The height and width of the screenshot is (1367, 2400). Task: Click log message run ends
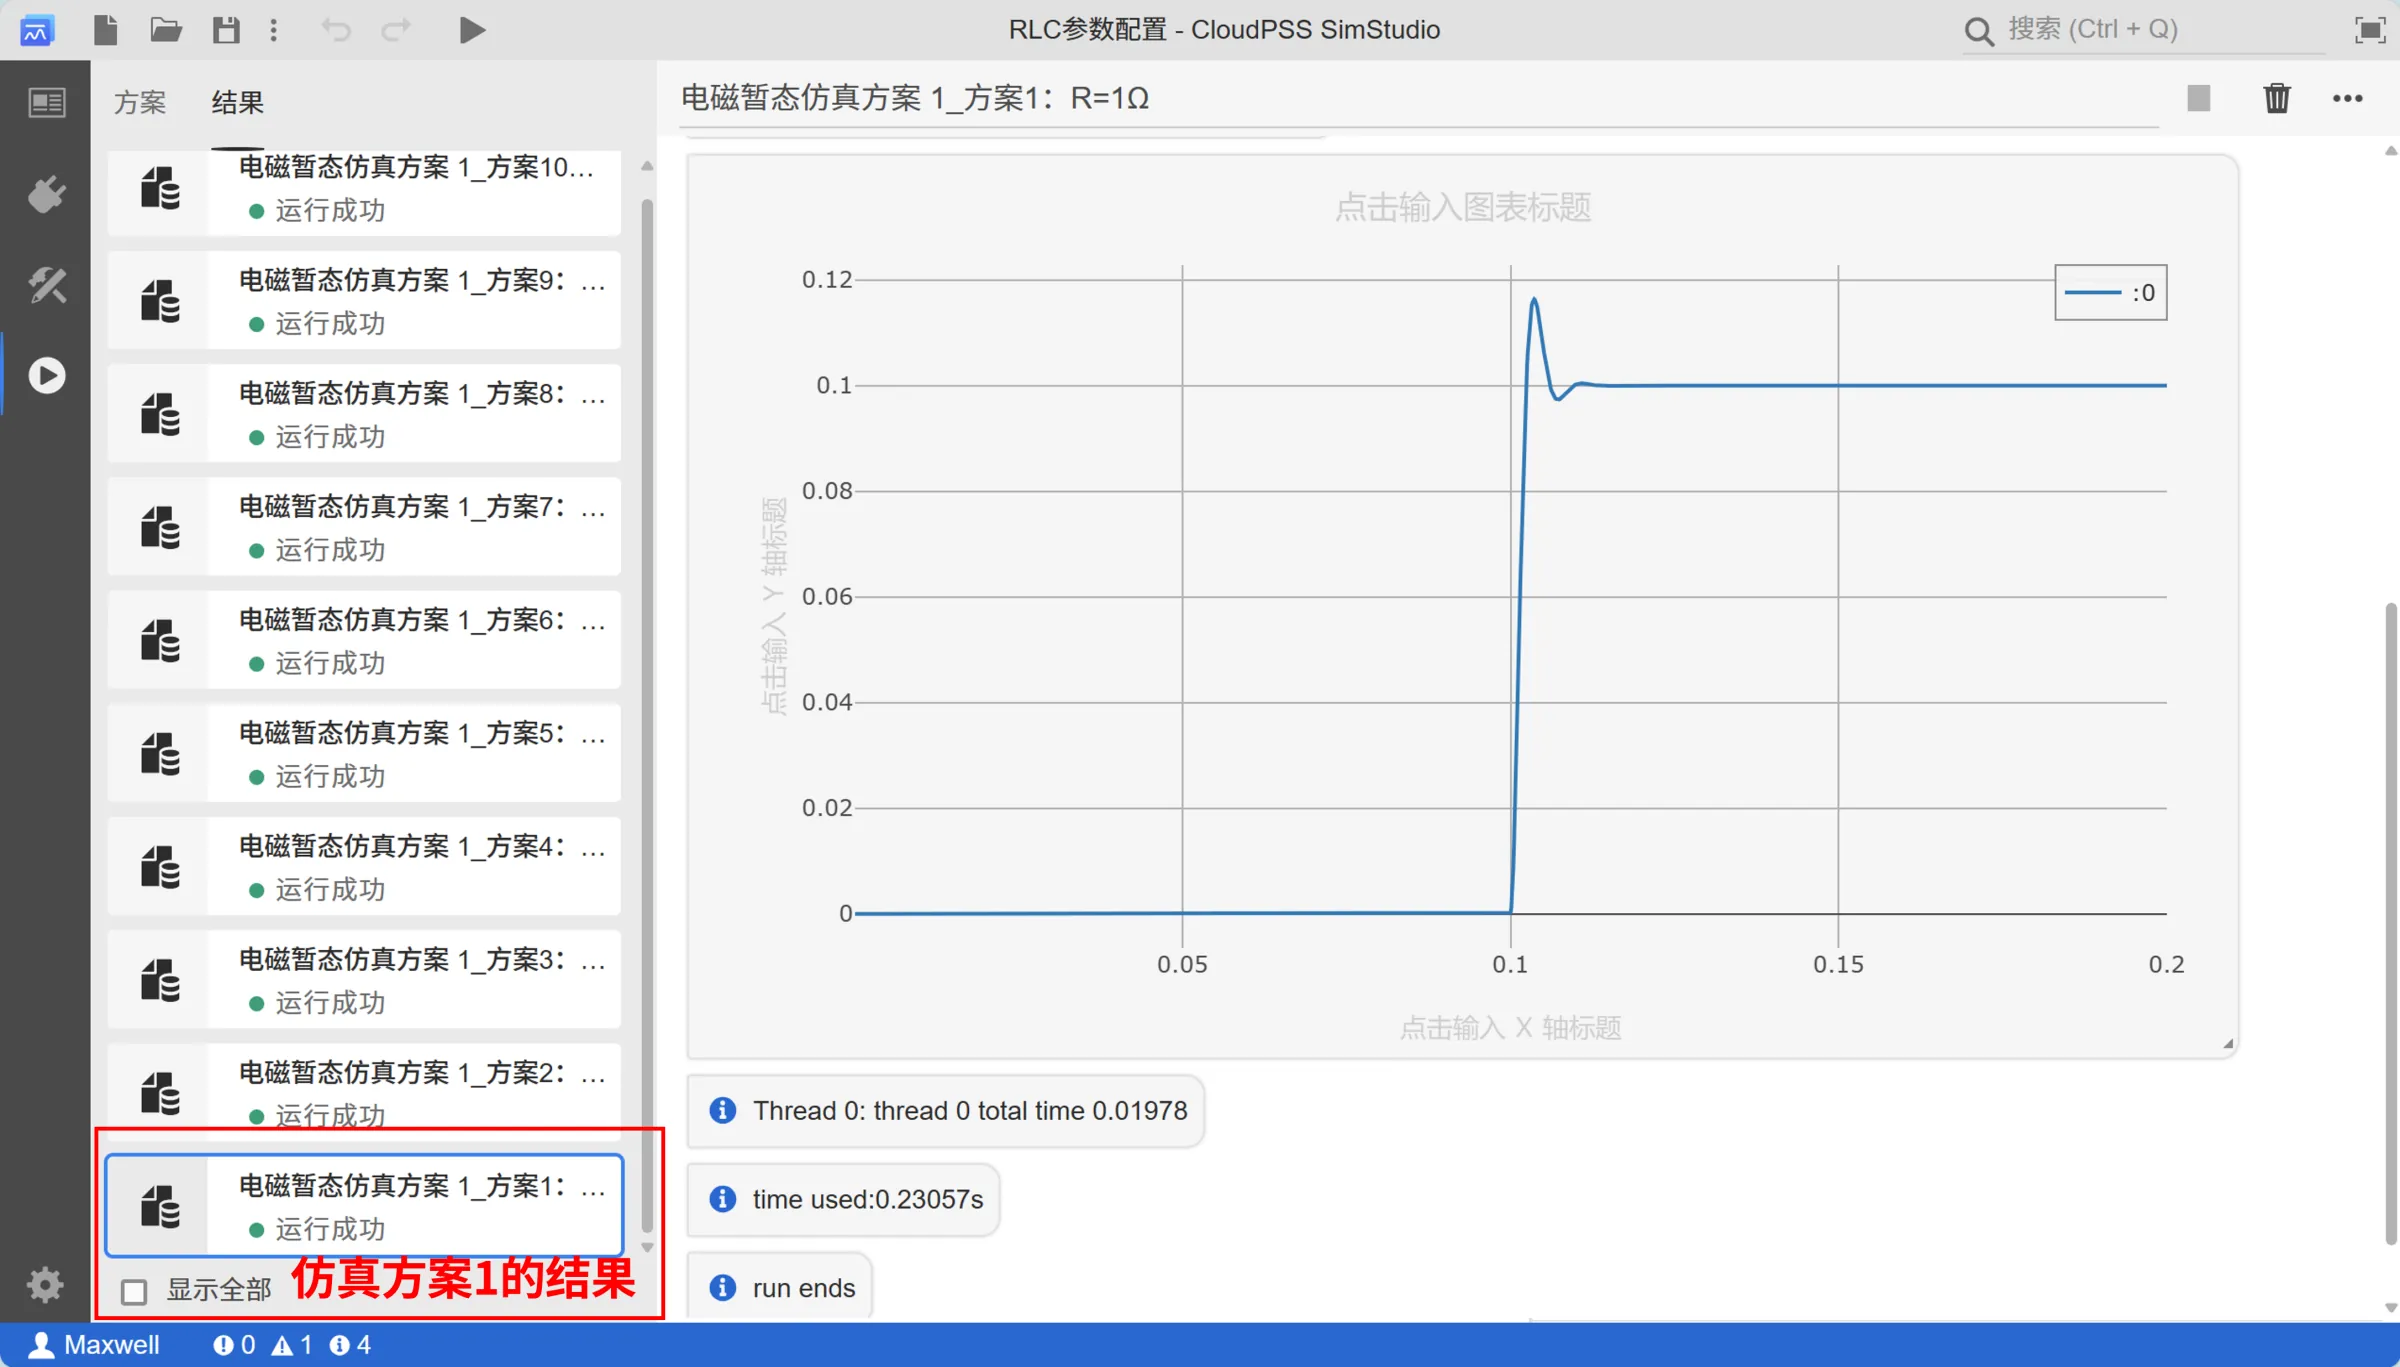coord(780,1288)
